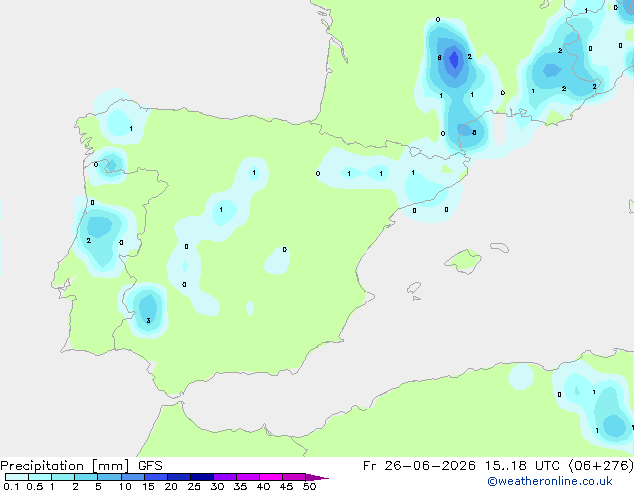Select the 45–50 mm legend swatch
The width and height of the screenshot is (634, 490).
294,477
